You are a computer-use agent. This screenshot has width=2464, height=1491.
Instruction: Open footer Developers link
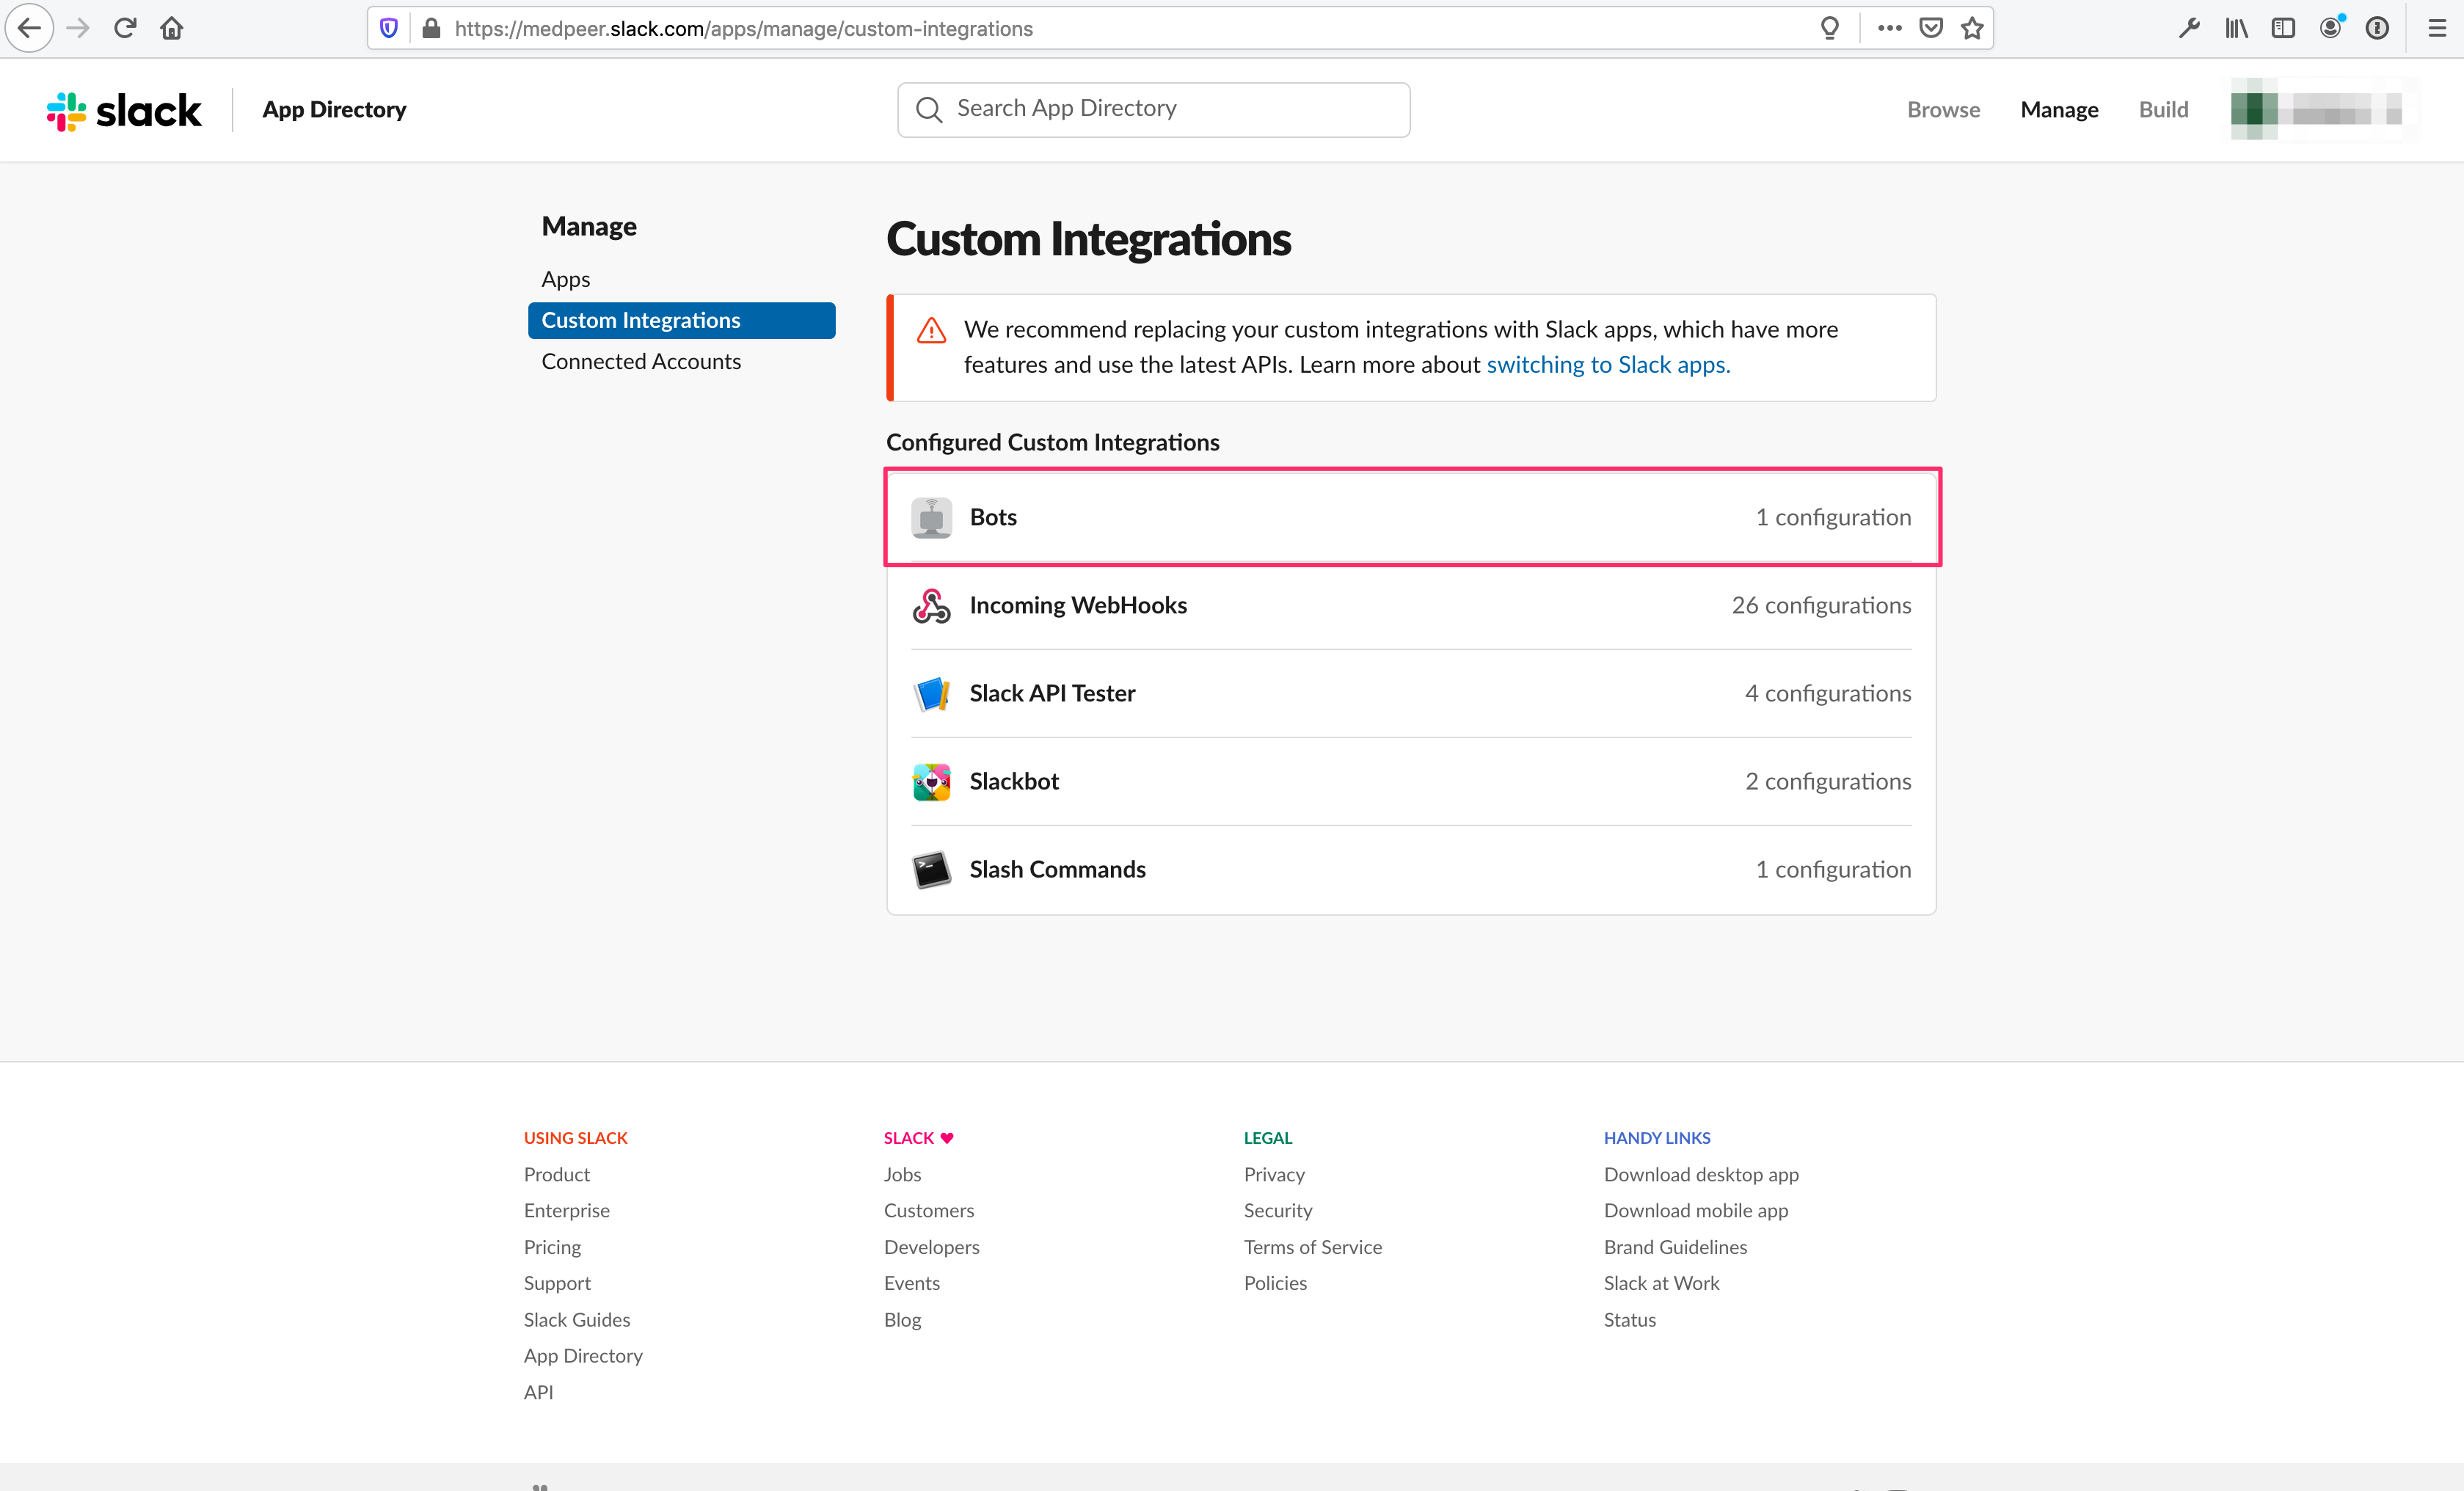coord(932,1247)
